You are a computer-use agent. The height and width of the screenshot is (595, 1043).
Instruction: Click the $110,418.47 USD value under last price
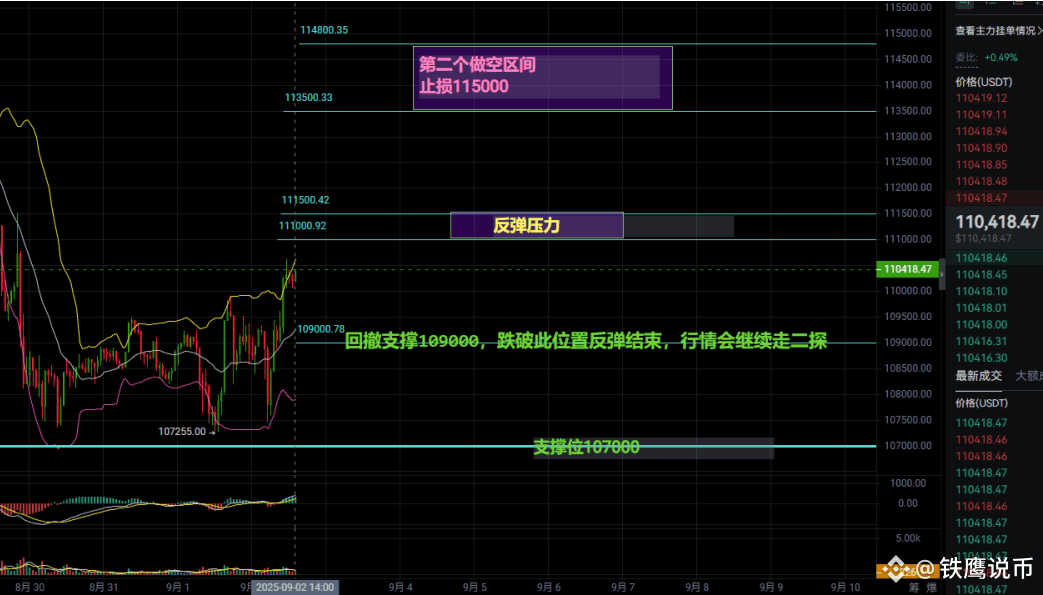(x=983, y=238)
